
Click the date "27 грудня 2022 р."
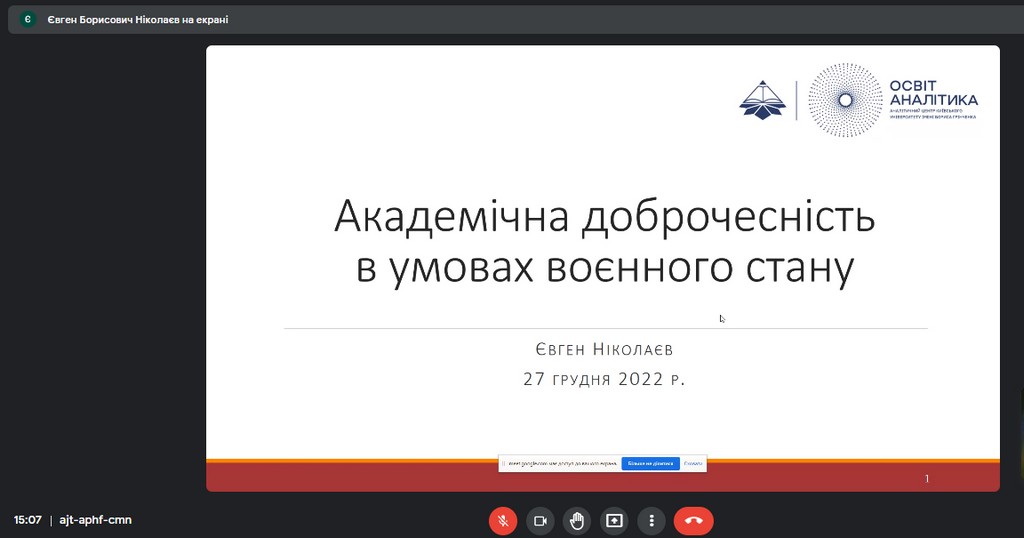605,379
